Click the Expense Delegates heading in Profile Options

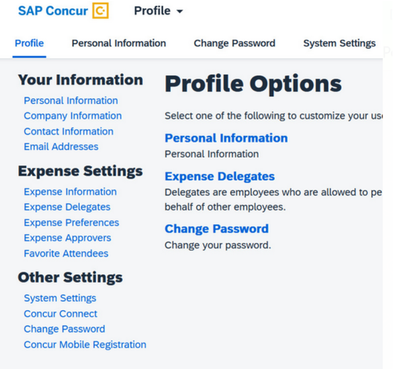(x=220, y=176)
